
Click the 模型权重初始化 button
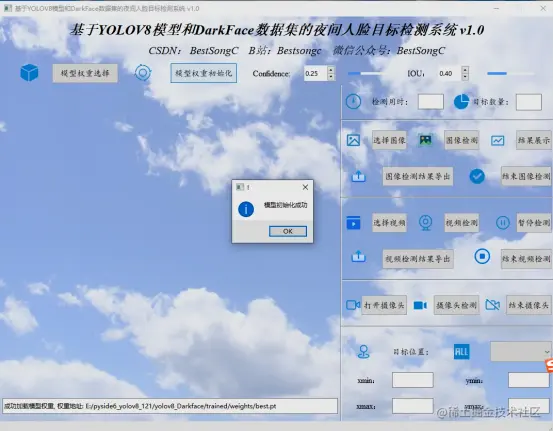click(x=204, y=73)
